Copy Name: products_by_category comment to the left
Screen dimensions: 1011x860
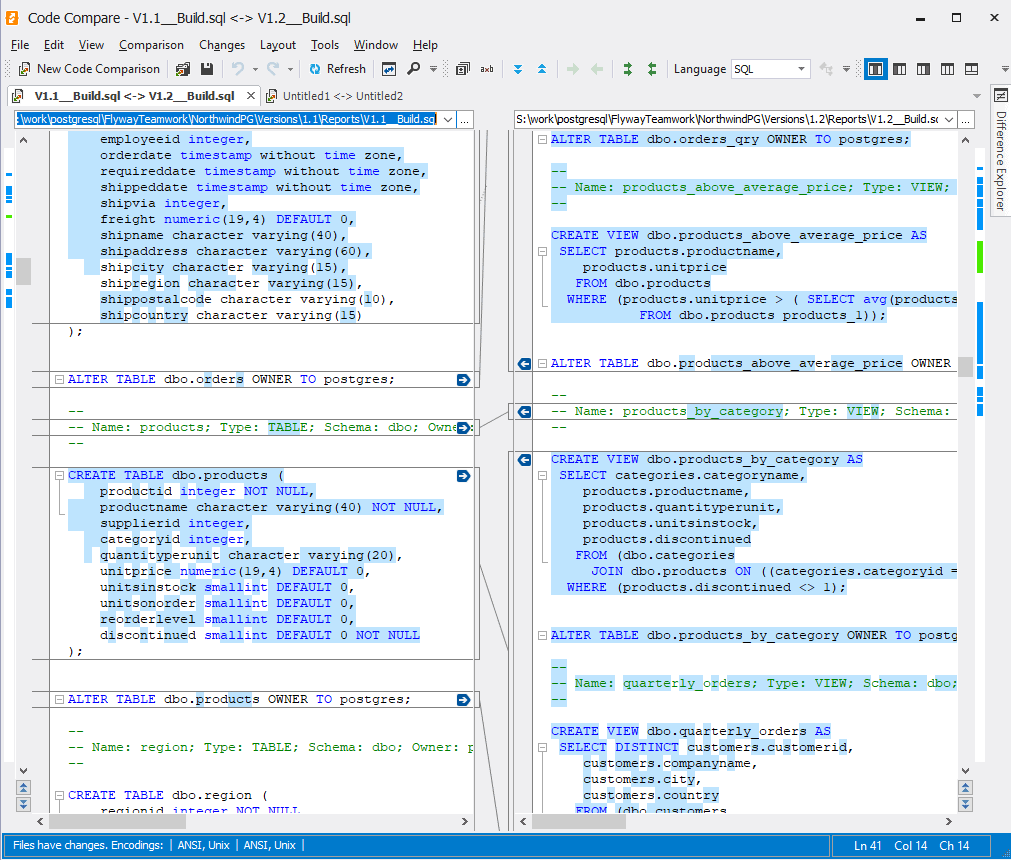tap(525, 411)
